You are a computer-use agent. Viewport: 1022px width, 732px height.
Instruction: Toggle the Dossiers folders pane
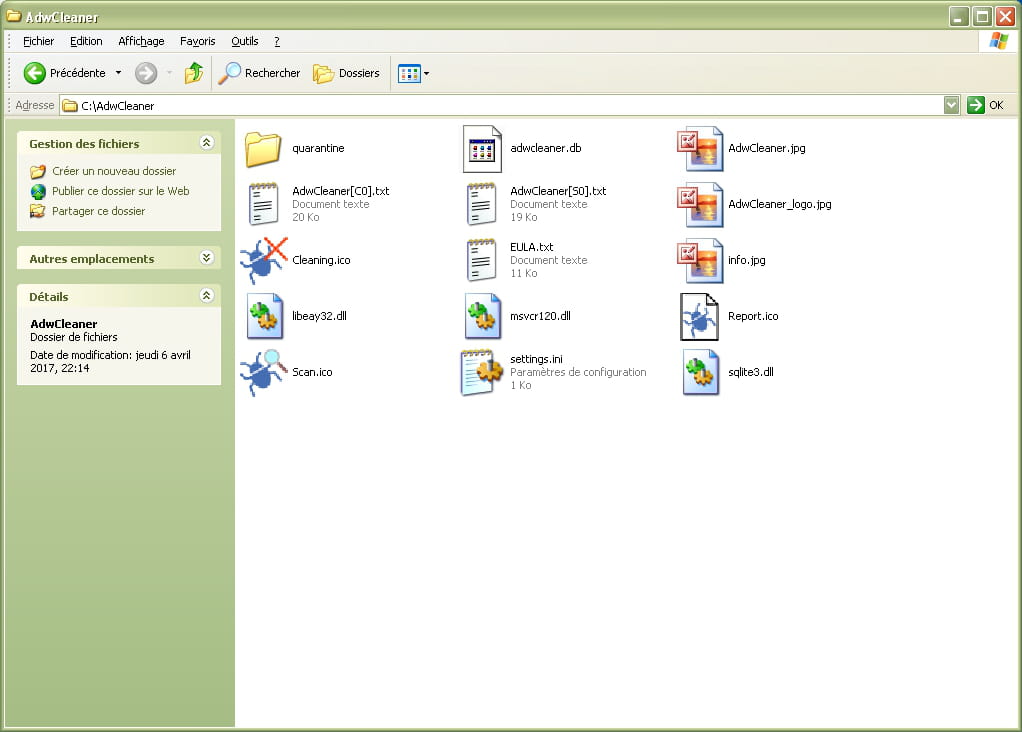coord(347,73)
